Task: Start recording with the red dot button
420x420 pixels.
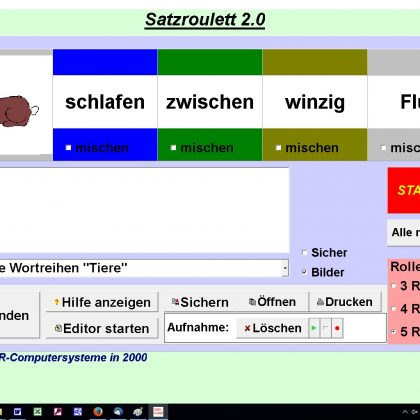Action: pyautogui.click(x=337, y=328)
